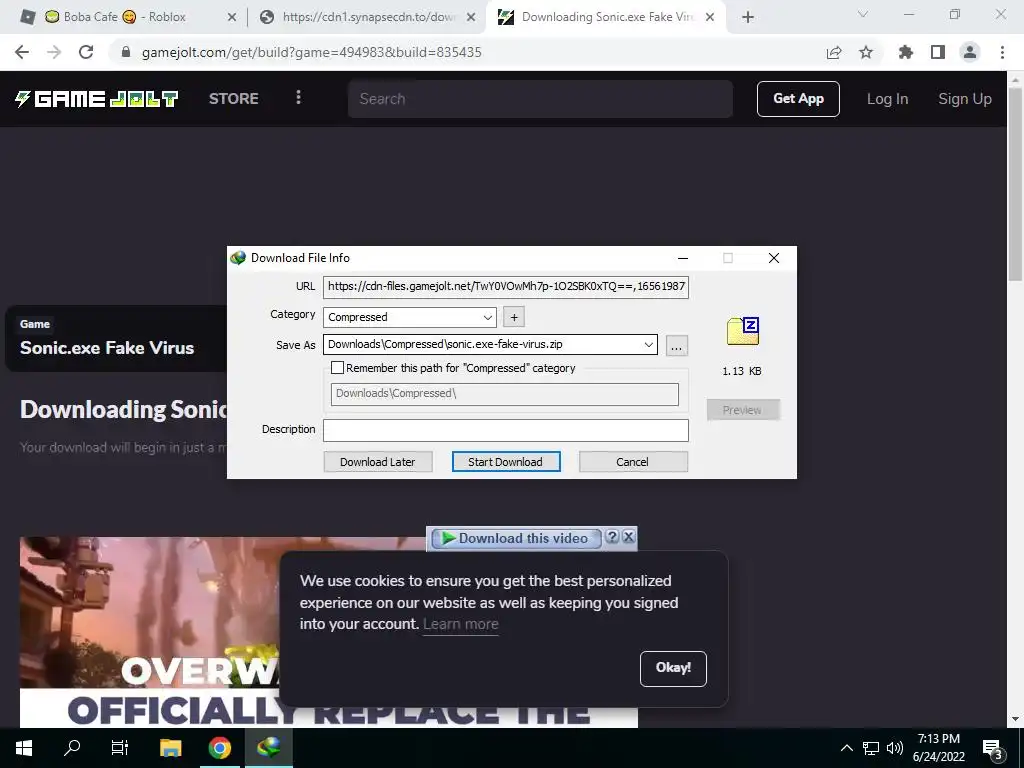The width and height of the screenshot is (1024, 768).
Task: Click the taskbar clock and date
Action: coord(938,748)
